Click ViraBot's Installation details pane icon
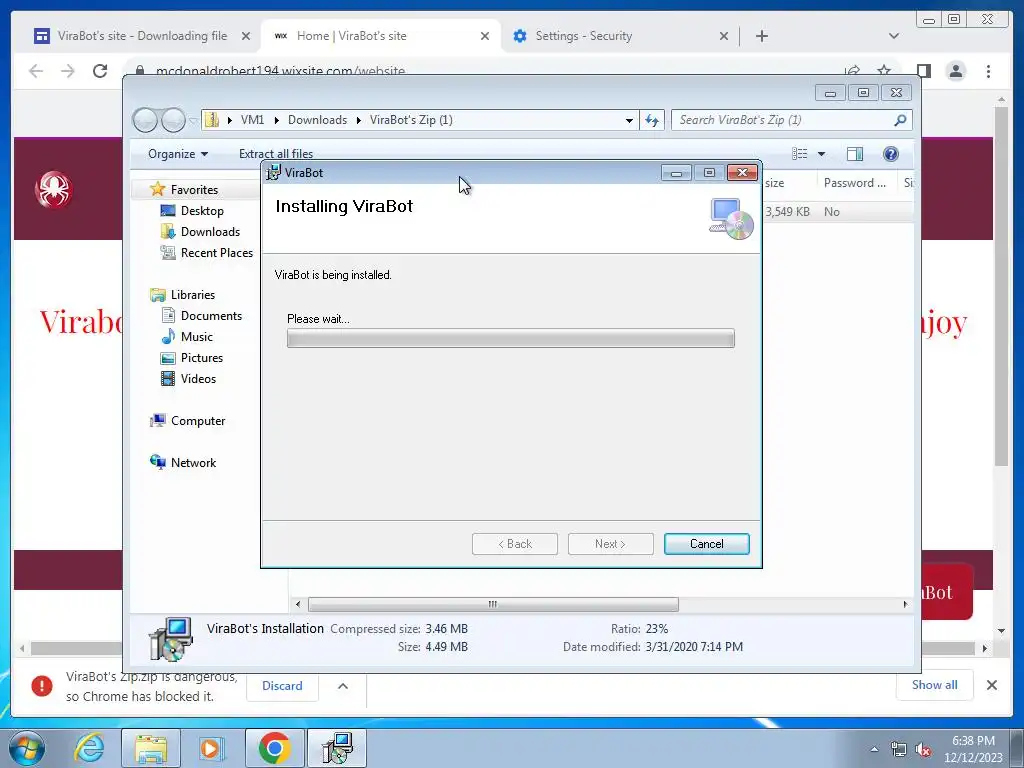 point(171,639)
